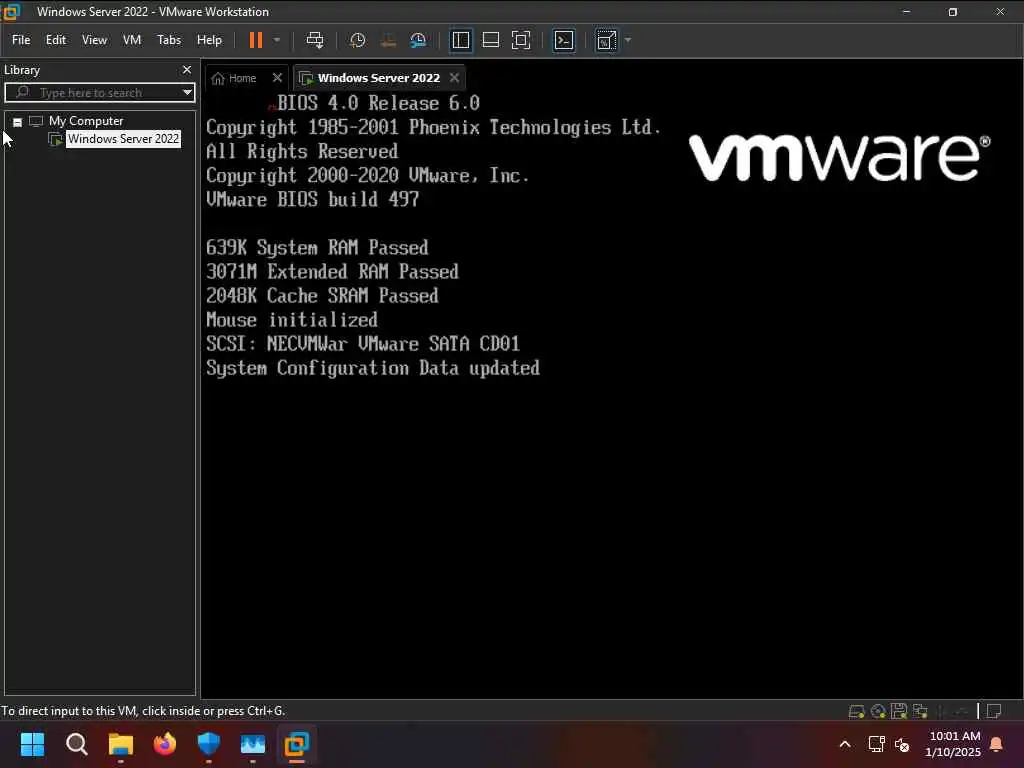Screen dimensions: 1024x768
Task: Open the Help menu
Action: click(x=209, y=40)
